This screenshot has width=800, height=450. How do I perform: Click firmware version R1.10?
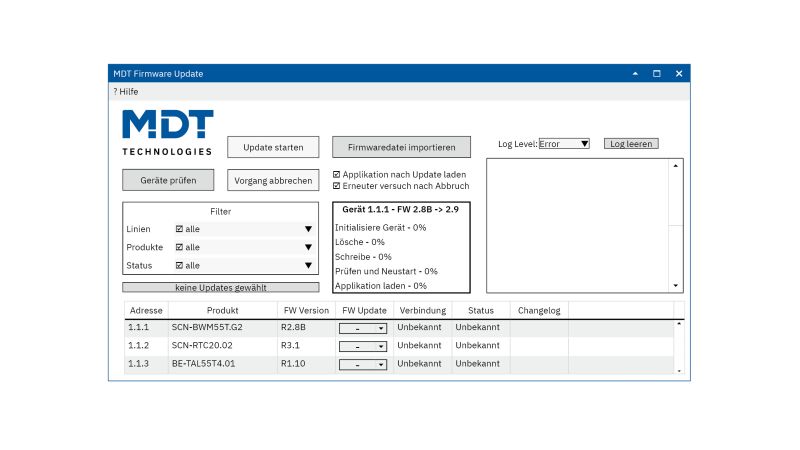click(293, 364)
